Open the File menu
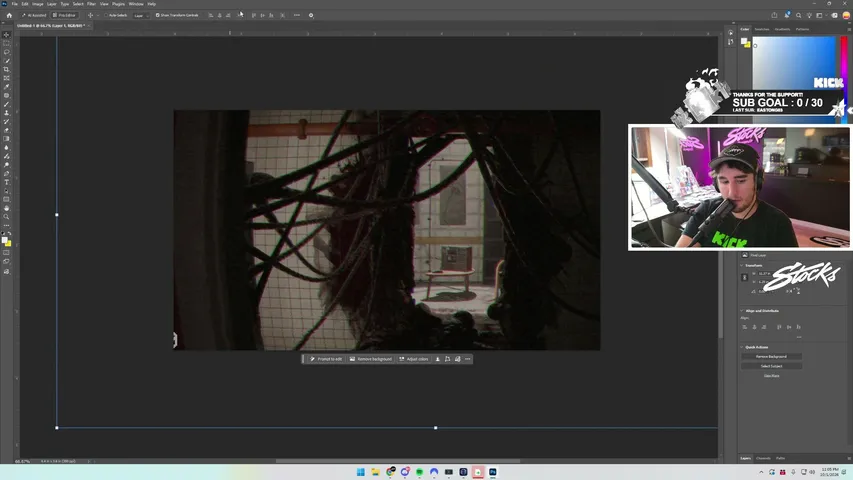 pyautogui.click(x=15, y=4)
